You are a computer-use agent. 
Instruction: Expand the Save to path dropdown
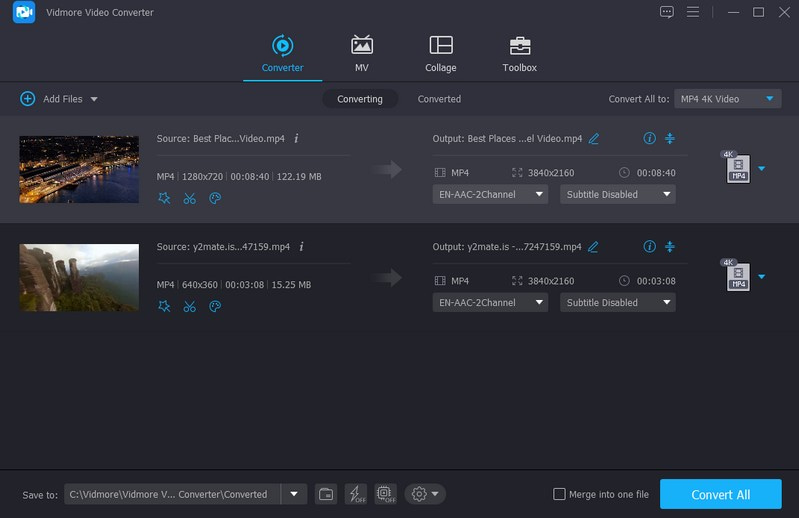(x=294, y=494)
